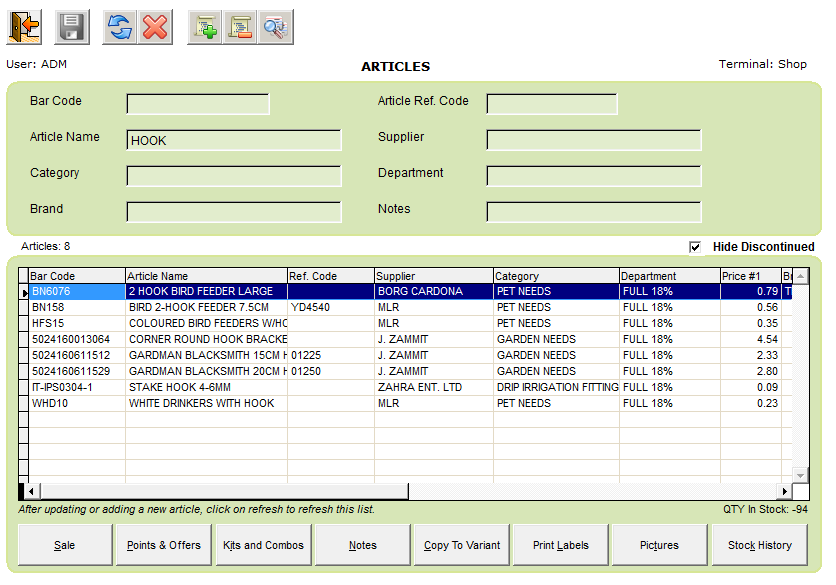Click the Article Name column header
Screen dimensions: 836x585
click(x=206, y=276)
